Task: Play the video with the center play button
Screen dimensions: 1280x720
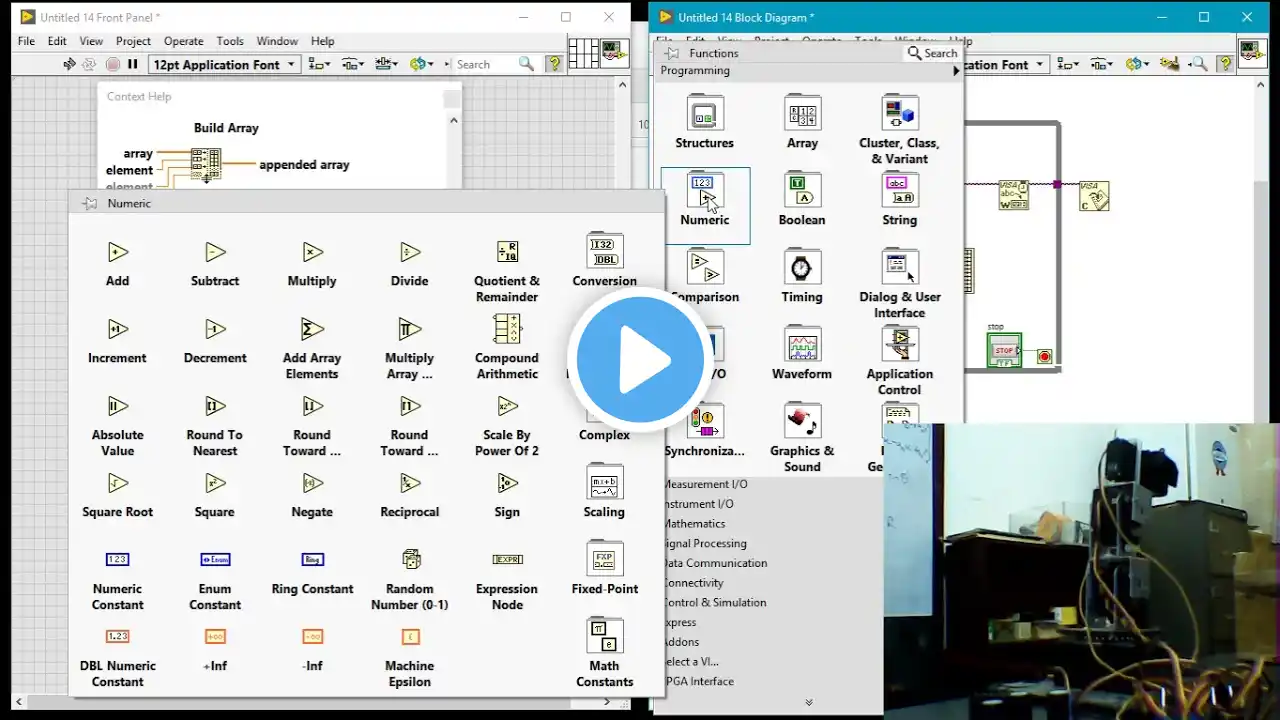Action: [x=640, y=360]
